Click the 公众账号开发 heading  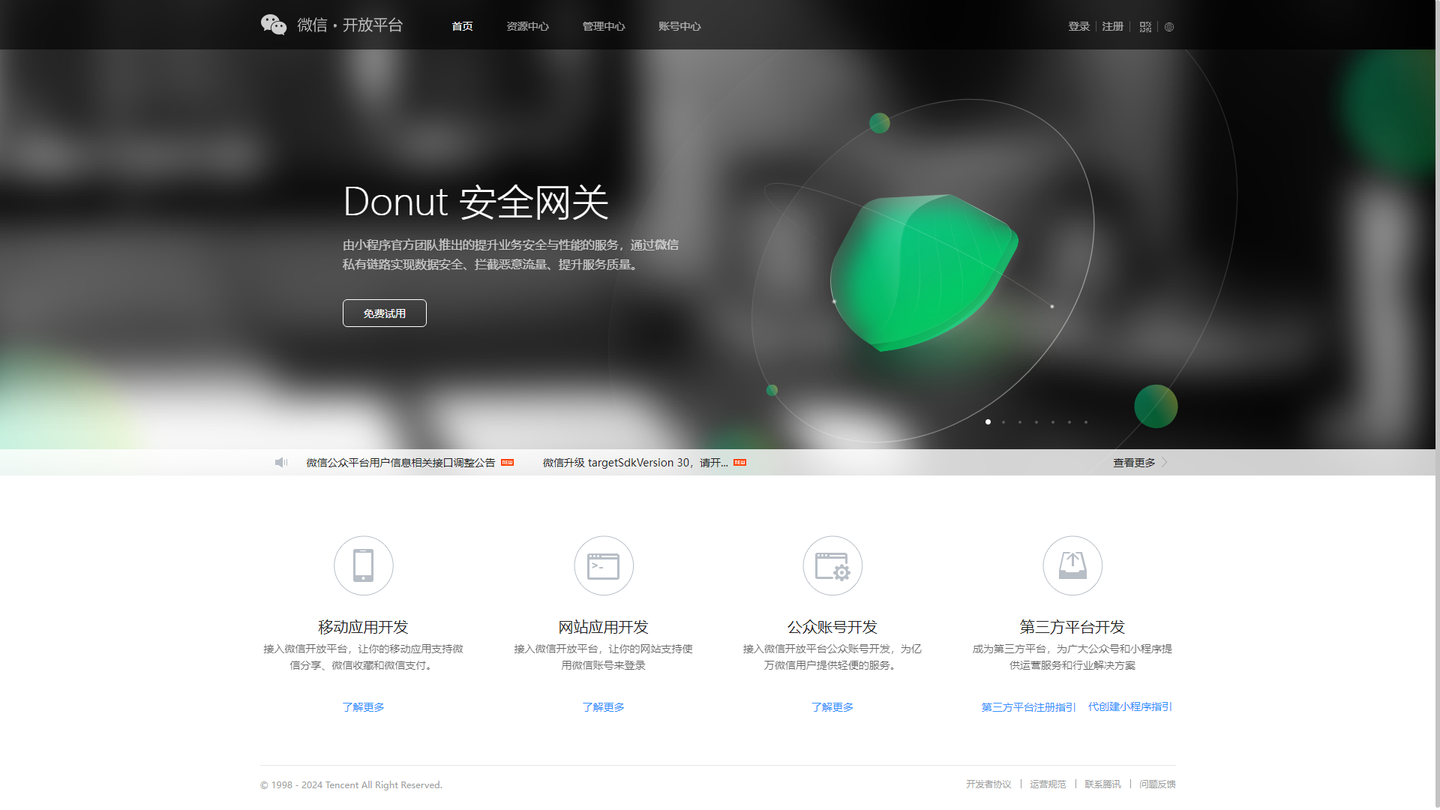coord(832,627)
